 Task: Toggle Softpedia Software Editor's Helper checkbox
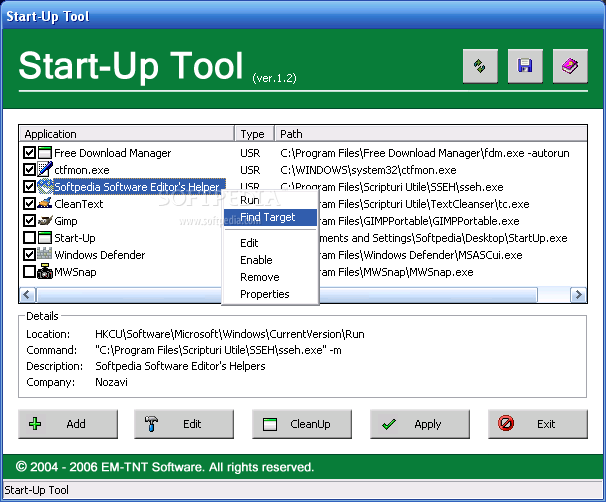tap(29, 187)
